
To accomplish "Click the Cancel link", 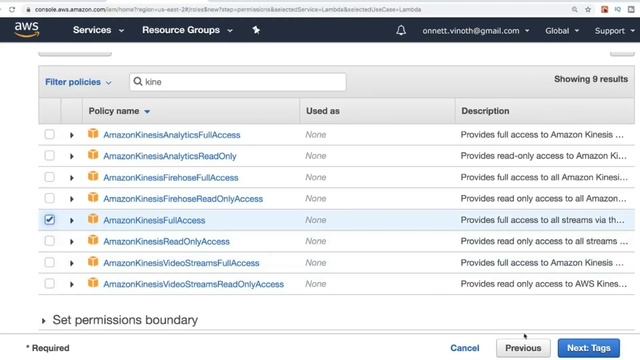I will click(464, 348).
